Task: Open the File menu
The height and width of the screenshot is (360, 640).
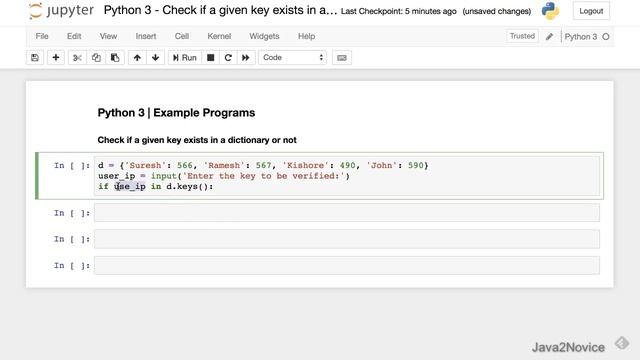Action: [42, 36]
